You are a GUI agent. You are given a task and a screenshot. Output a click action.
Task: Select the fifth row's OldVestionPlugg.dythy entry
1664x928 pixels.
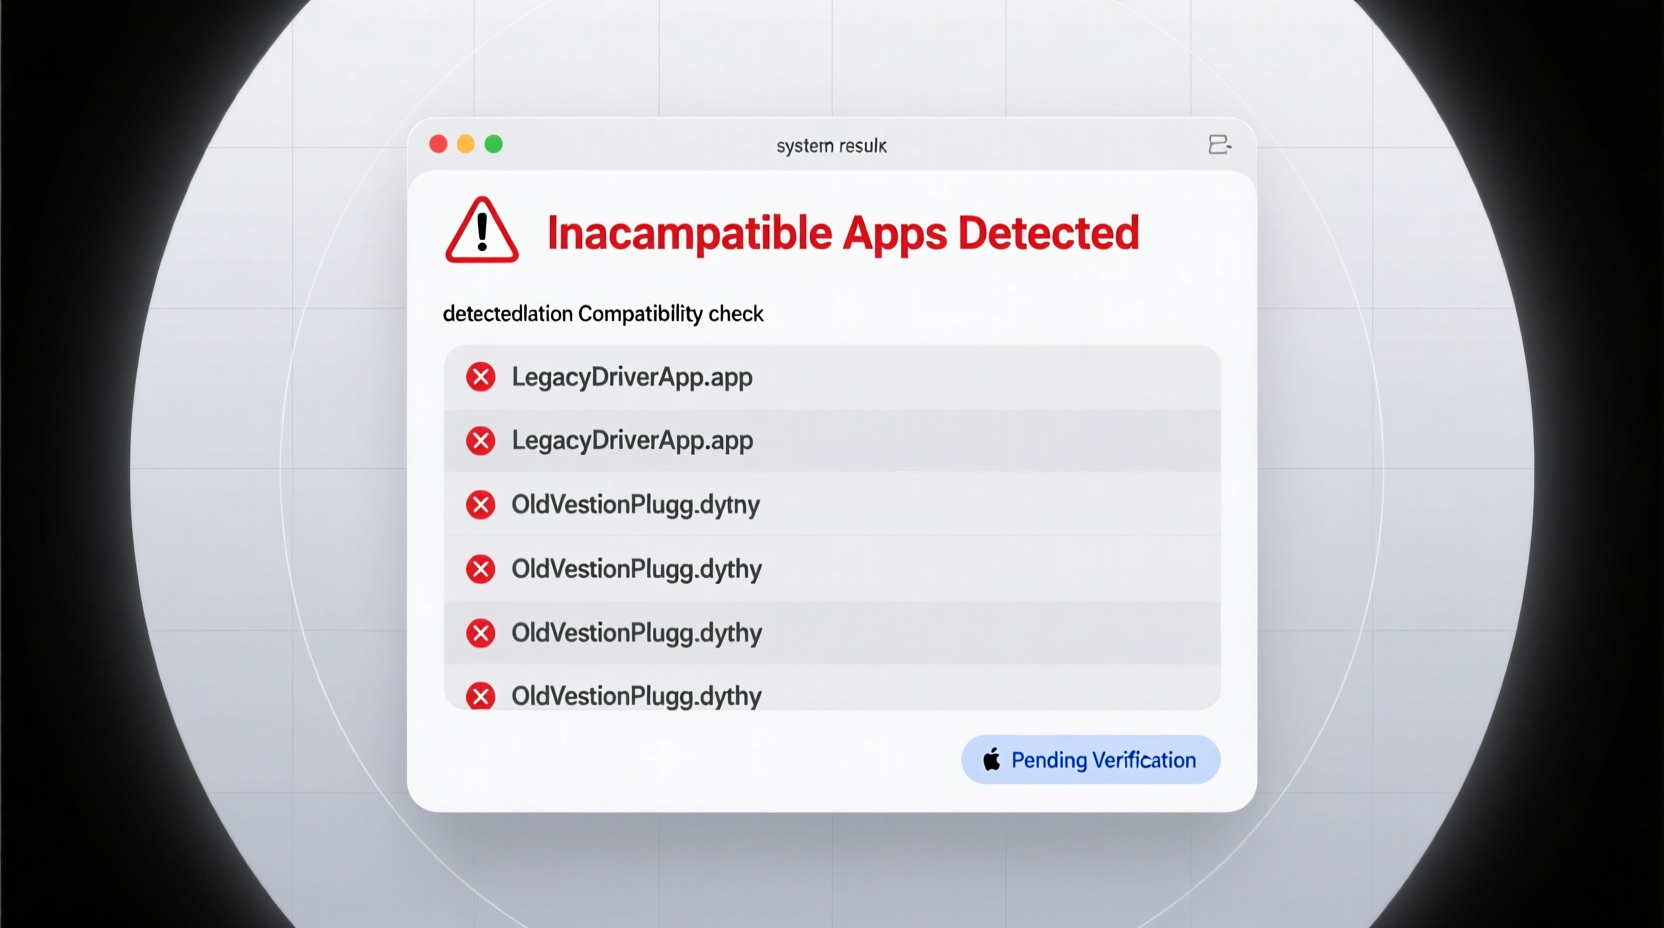point(636,633)
